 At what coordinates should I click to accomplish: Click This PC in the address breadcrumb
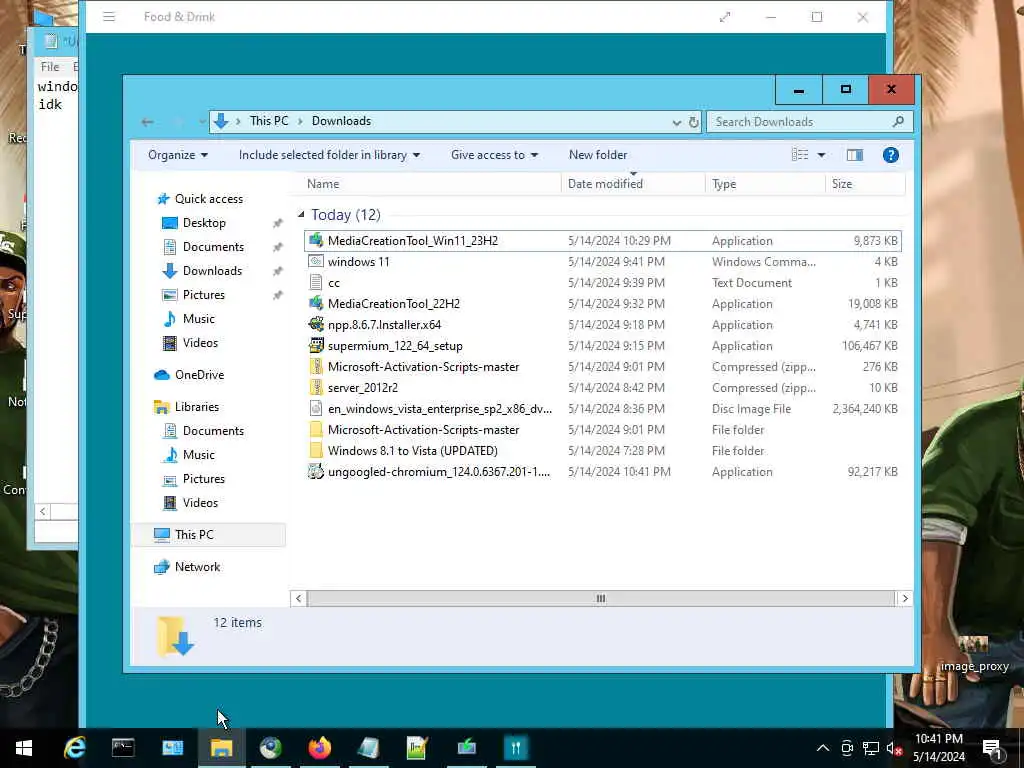point(268,121)
